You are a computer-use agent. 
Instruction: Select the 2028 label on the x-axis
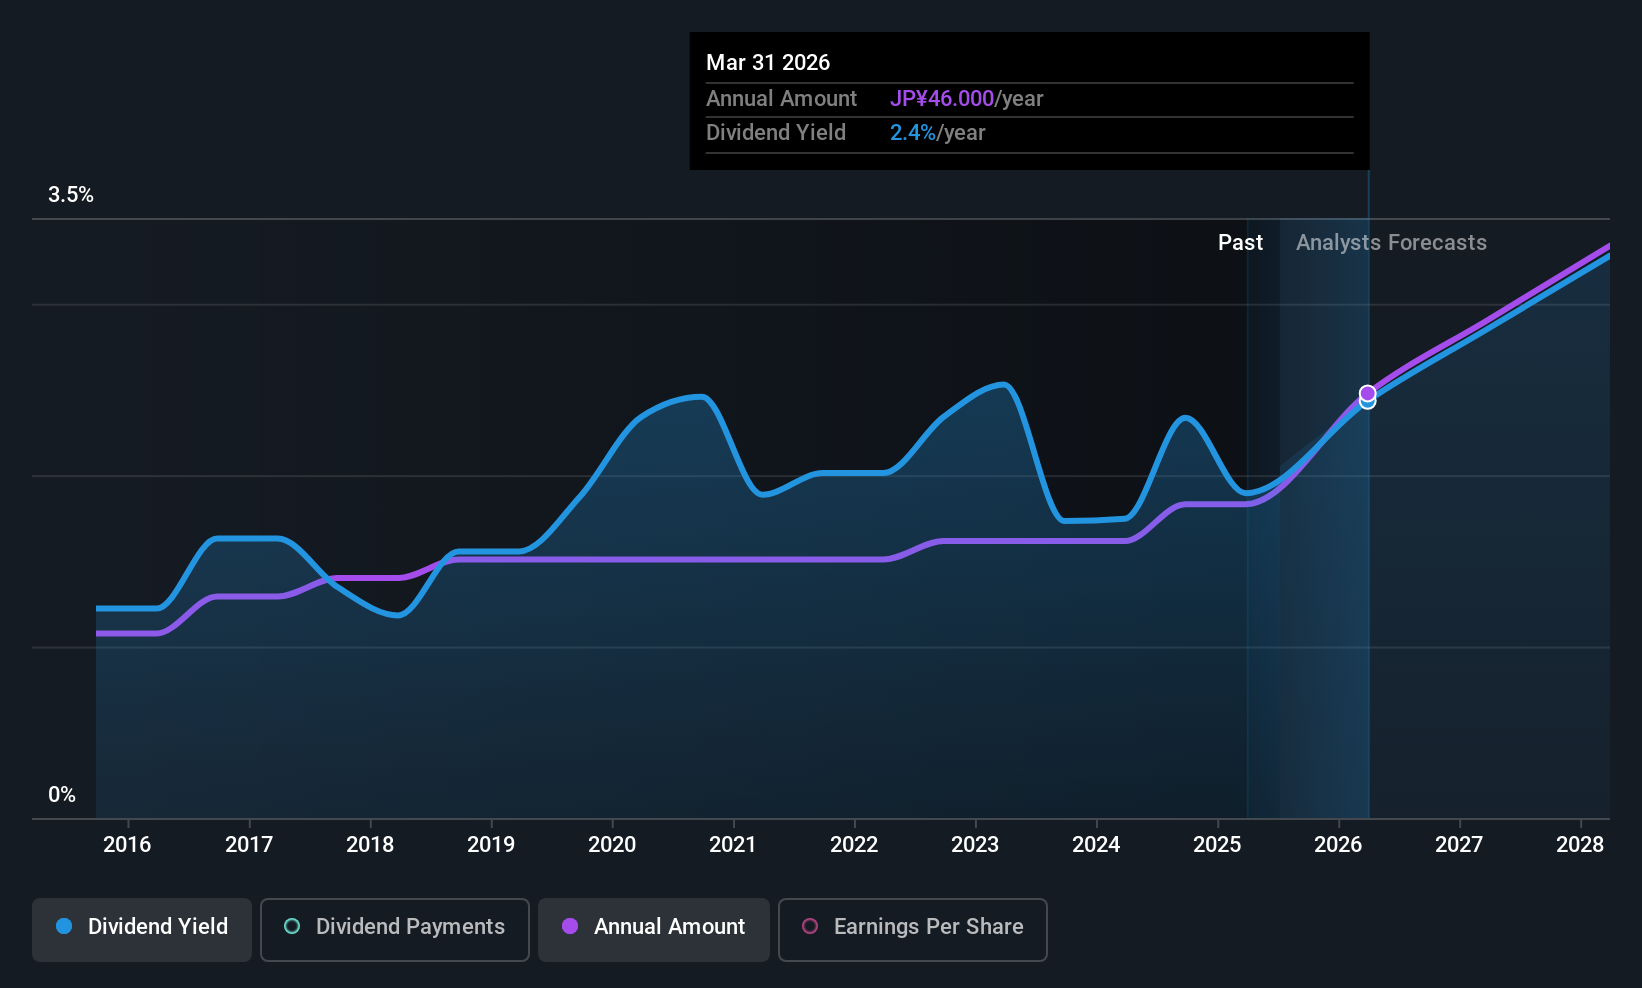coord(1580,845)
